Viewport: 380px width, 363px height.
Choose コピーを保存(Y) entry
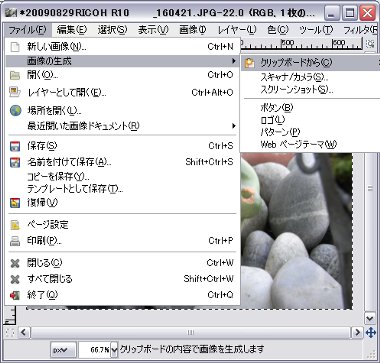(x=122, y=177)
